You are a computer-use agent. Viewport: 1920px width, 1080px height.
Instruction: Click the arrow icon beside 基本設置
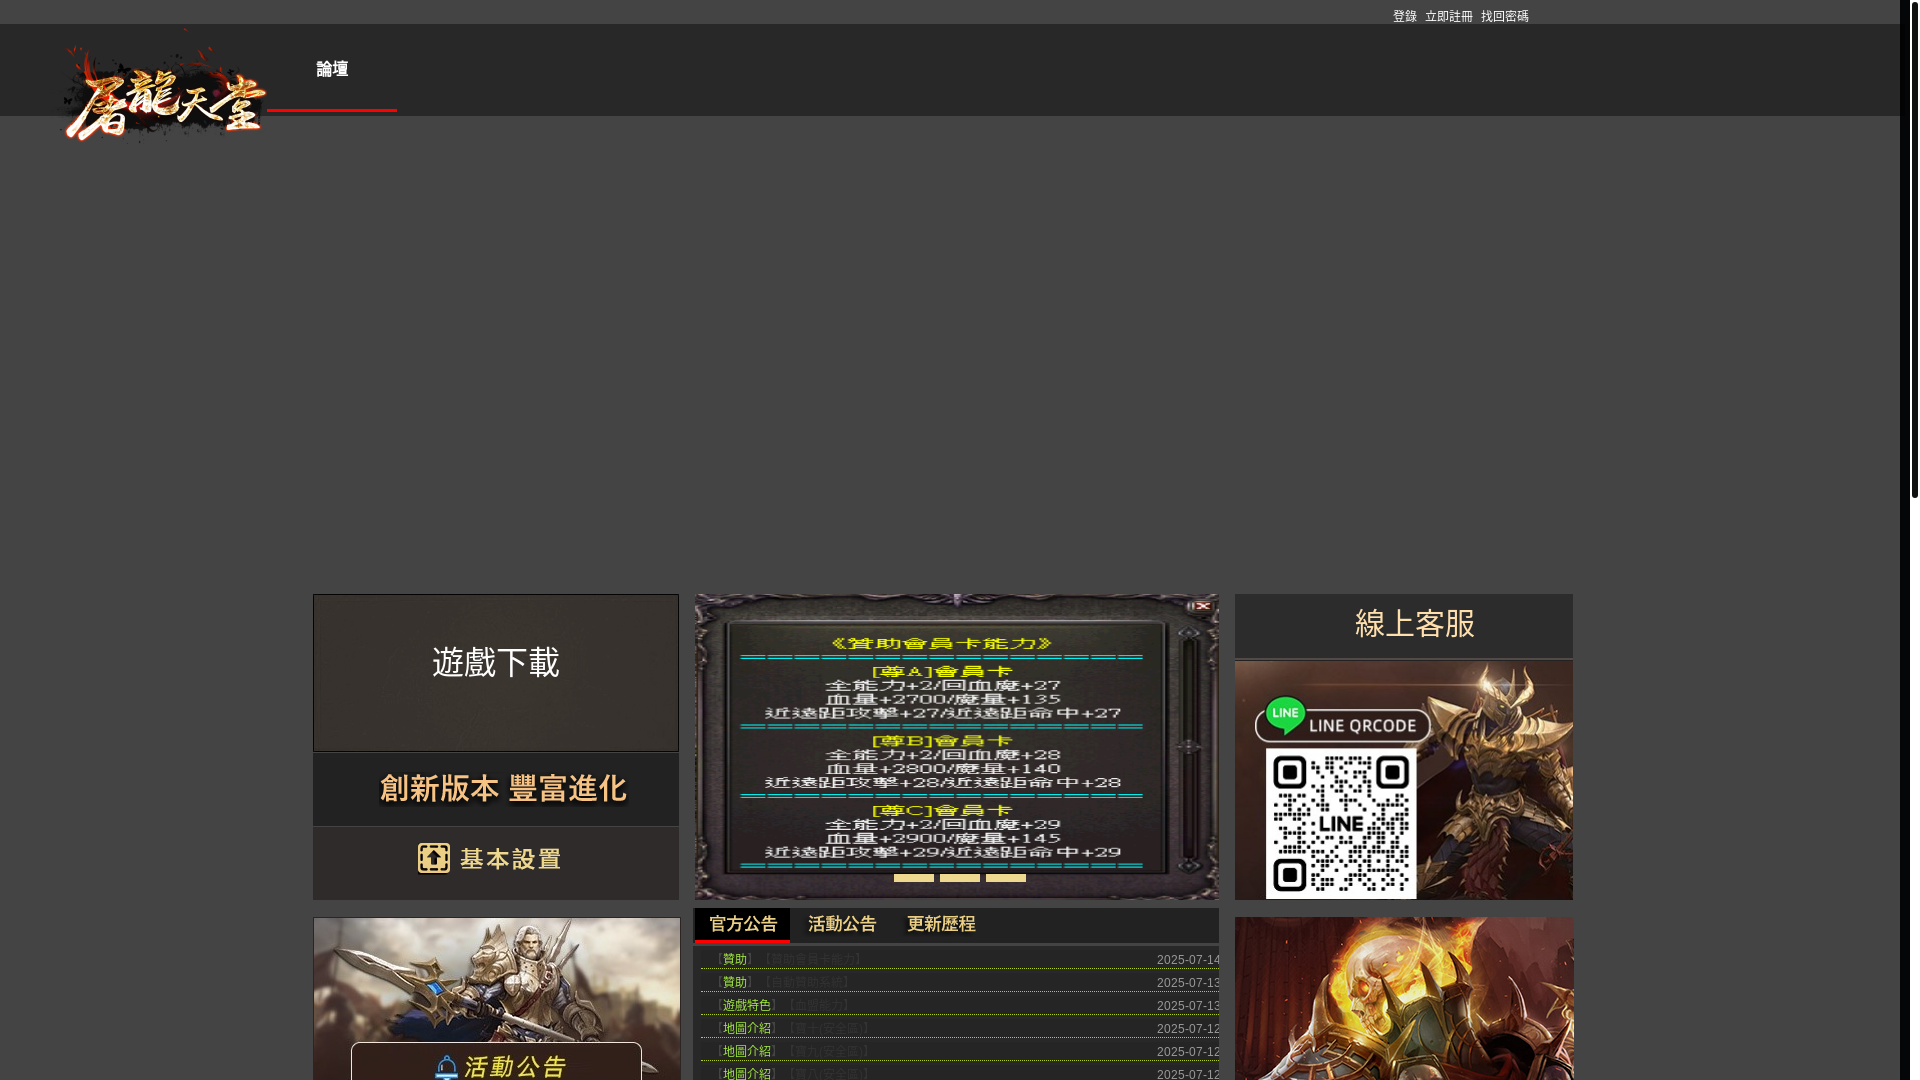click(x=434, y=858)
